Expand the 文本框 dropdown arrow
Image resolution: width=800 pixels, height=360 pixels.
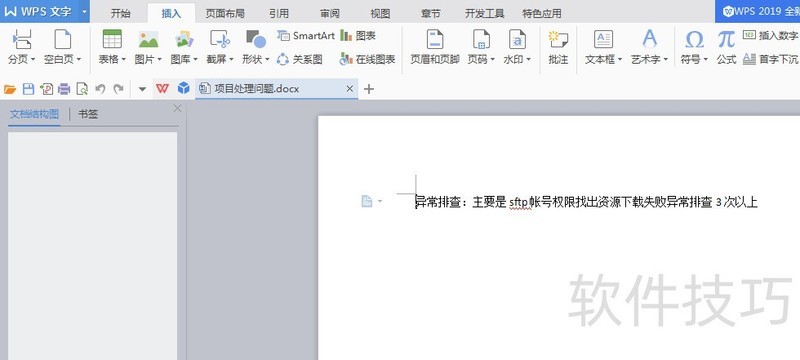pyautogui.click(x=620, y=60)
